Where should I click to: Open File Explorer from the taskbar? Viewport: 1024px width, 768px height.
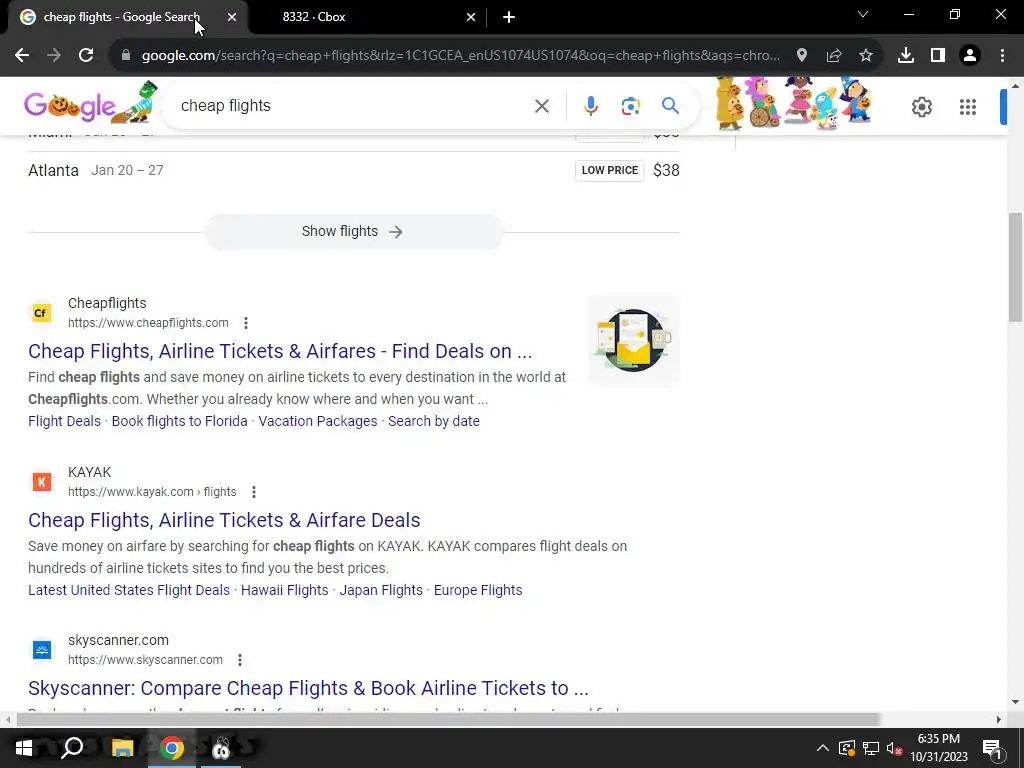tap(122, 748)
